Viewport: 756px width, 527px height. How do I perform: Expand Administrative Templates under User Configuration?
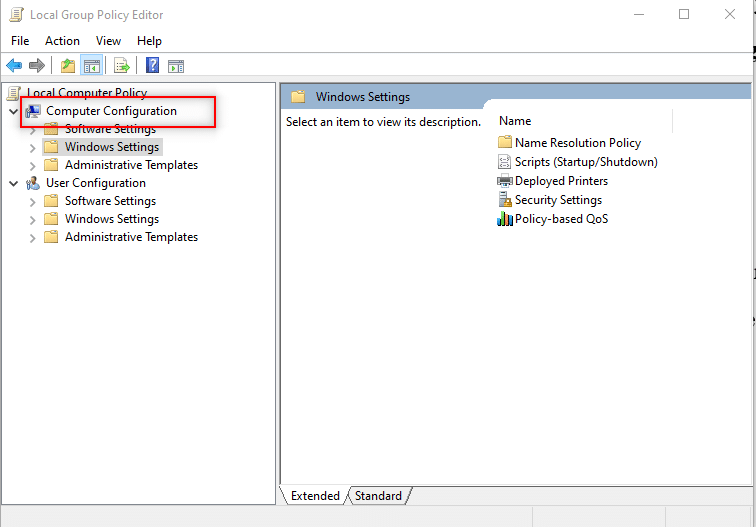32,238
